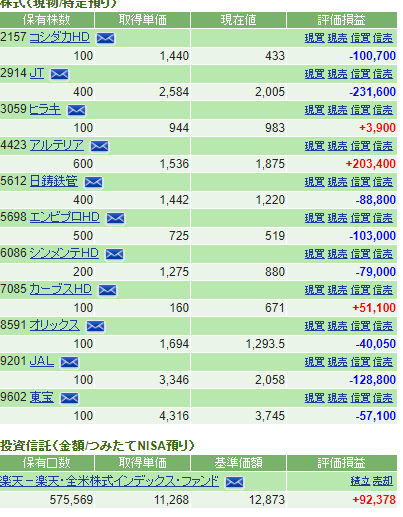Select the -231,600 loss value
This screenshot has height=517, width=403.
pyautogui.click(x=372, y=92)
